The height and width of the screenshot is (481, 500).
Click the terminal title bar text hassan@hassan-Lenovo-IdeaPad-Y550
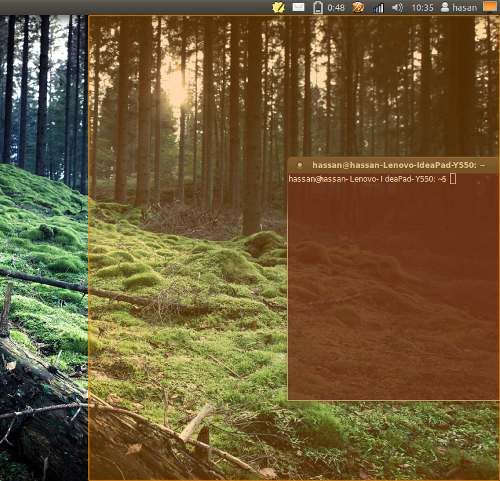(x=399, y=165)
